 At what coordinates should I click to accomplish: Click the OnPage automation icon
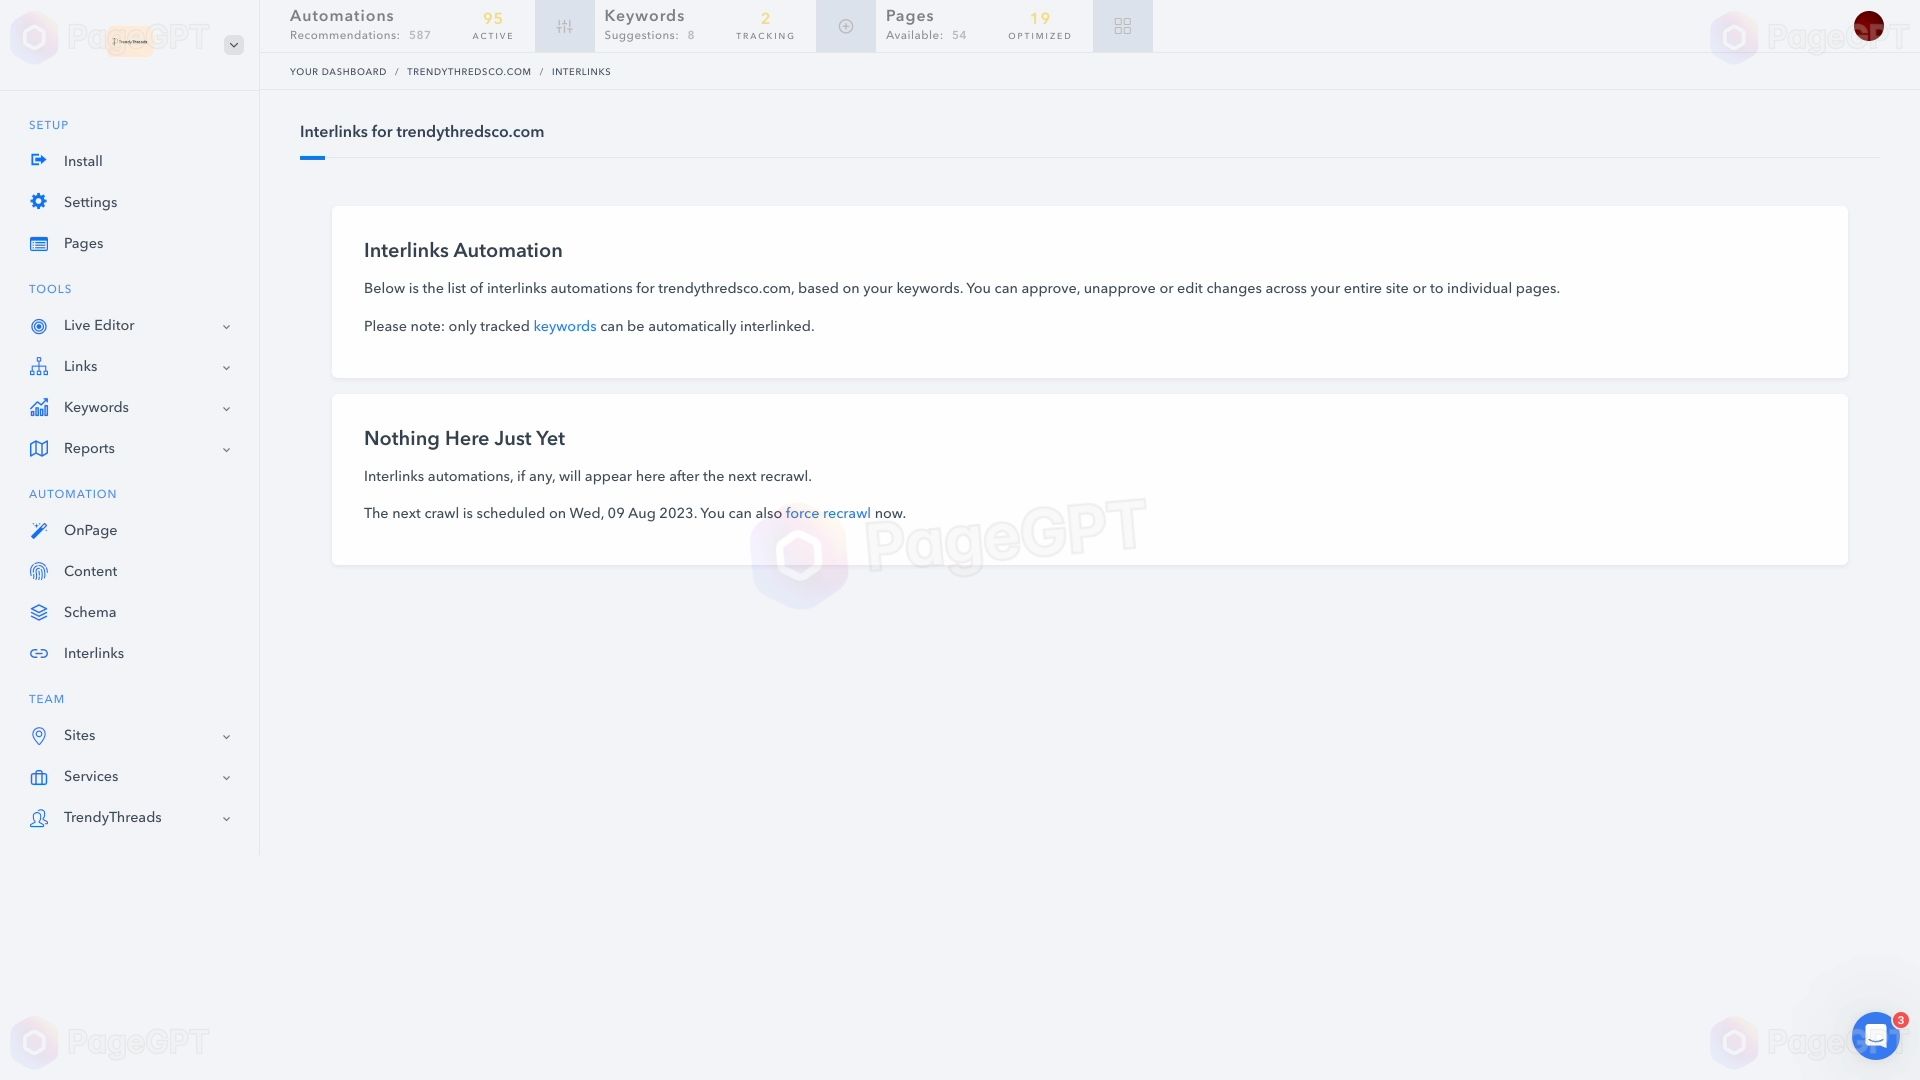[x=38, y=530]
